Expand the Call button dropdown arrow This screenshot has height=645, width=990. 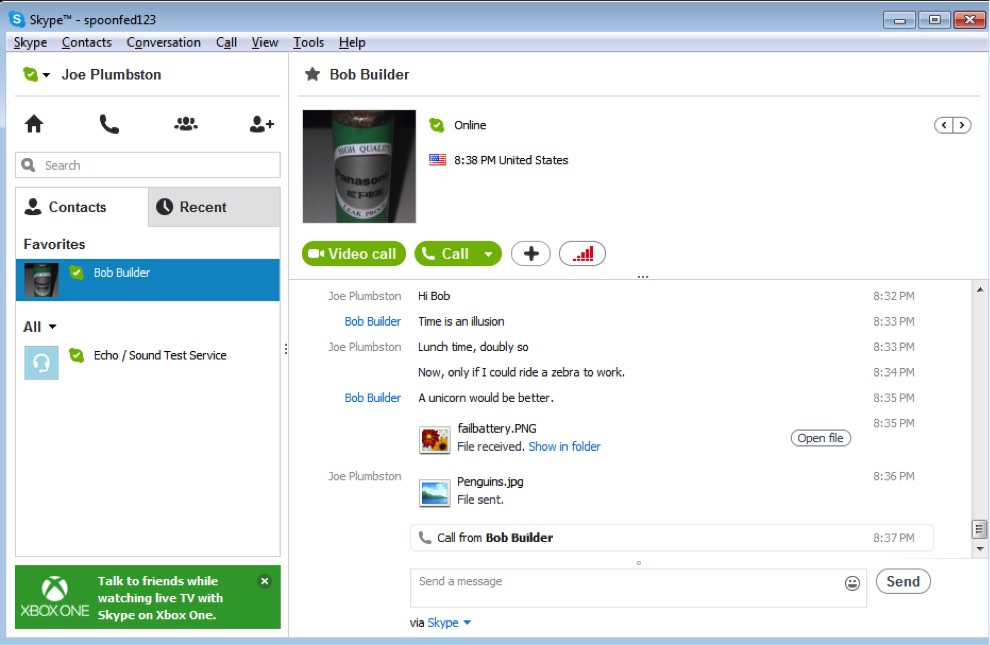488,254
